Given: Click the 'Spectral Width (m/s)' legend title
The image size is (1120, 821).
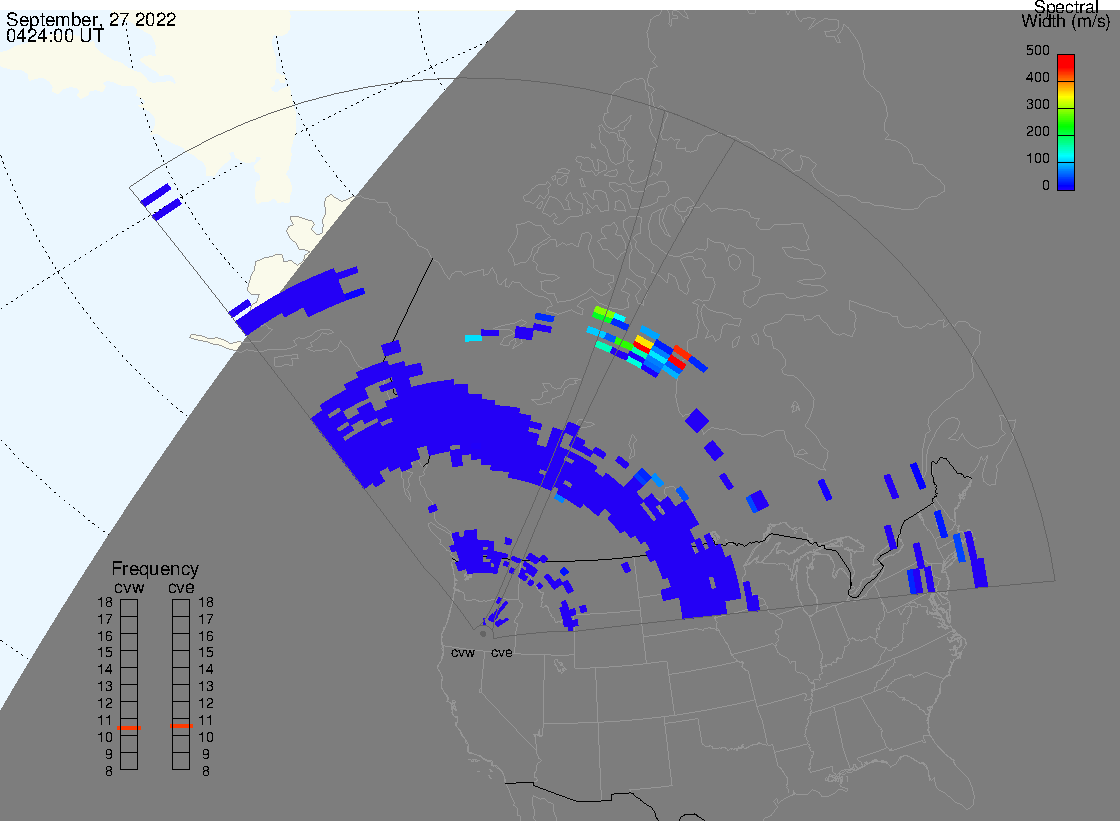Looking at the screenshot, I should pos(1066,14).
